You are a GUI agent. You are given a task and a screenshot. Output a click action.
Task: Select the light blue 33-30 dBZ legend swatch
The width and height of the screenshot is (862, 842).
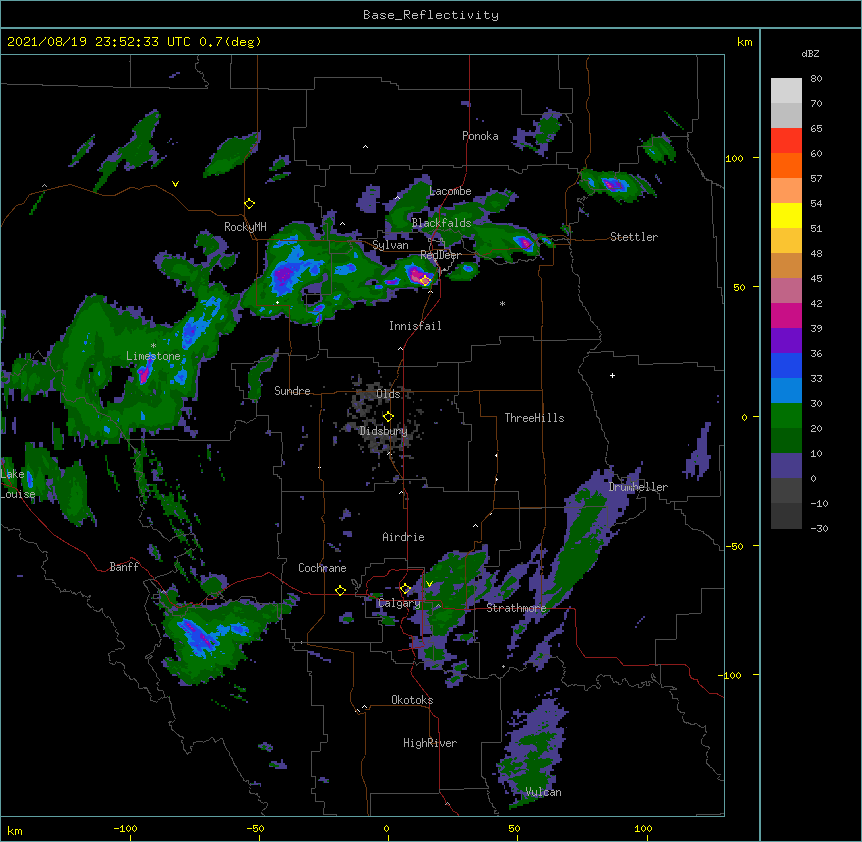(786, 391)
